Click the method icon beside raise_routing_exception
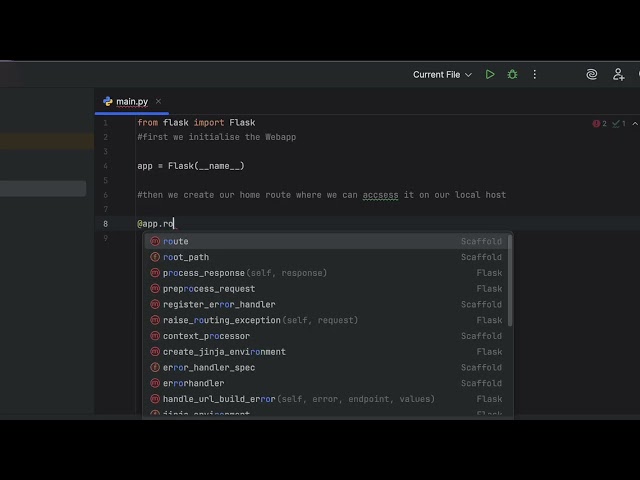Screen dimensions: 640x480 pyautogui.click(x=155, y=320)
